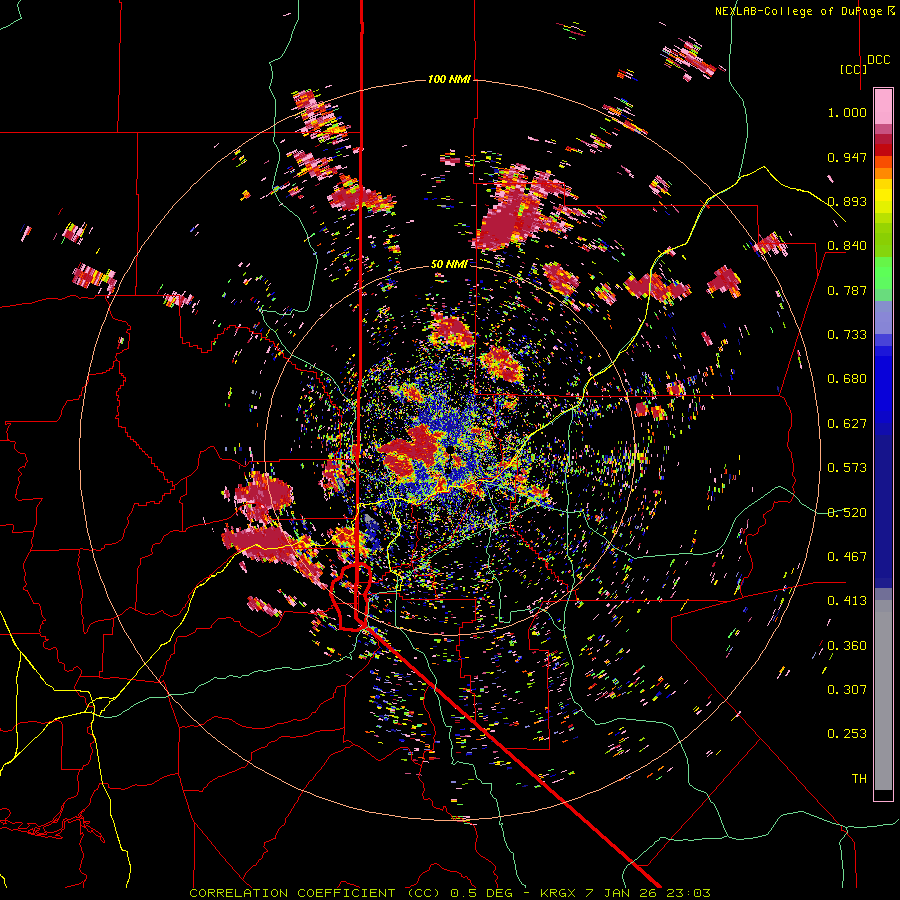Image resolution: width=900 pixels, height=900 pixels.
Task: Select the 0.467 scale value
Action: (847, 557)
